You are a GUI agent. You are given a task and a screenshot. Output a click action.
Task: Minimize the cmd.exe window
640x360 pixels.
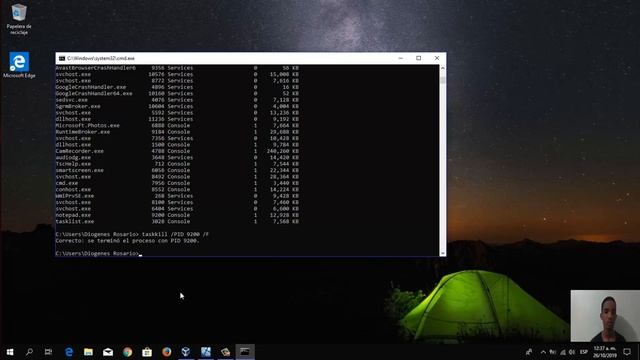(x=400, y=58)
